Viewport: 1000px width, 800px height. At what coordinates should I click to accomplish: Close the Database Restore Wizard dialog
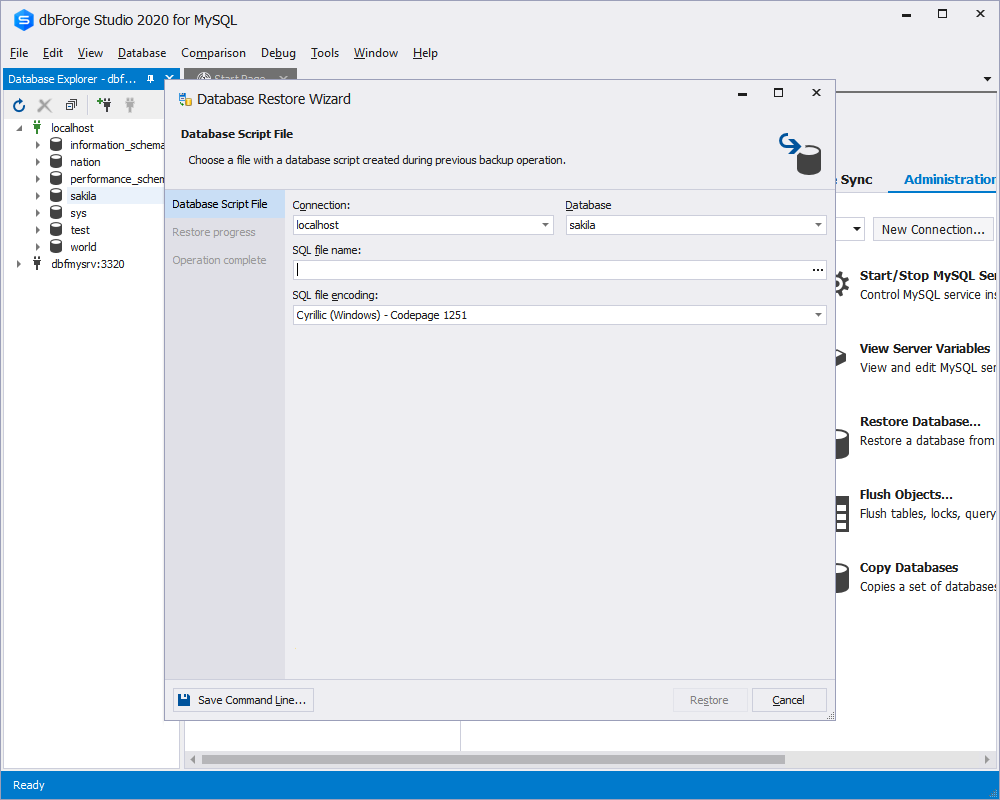[816, 93]
